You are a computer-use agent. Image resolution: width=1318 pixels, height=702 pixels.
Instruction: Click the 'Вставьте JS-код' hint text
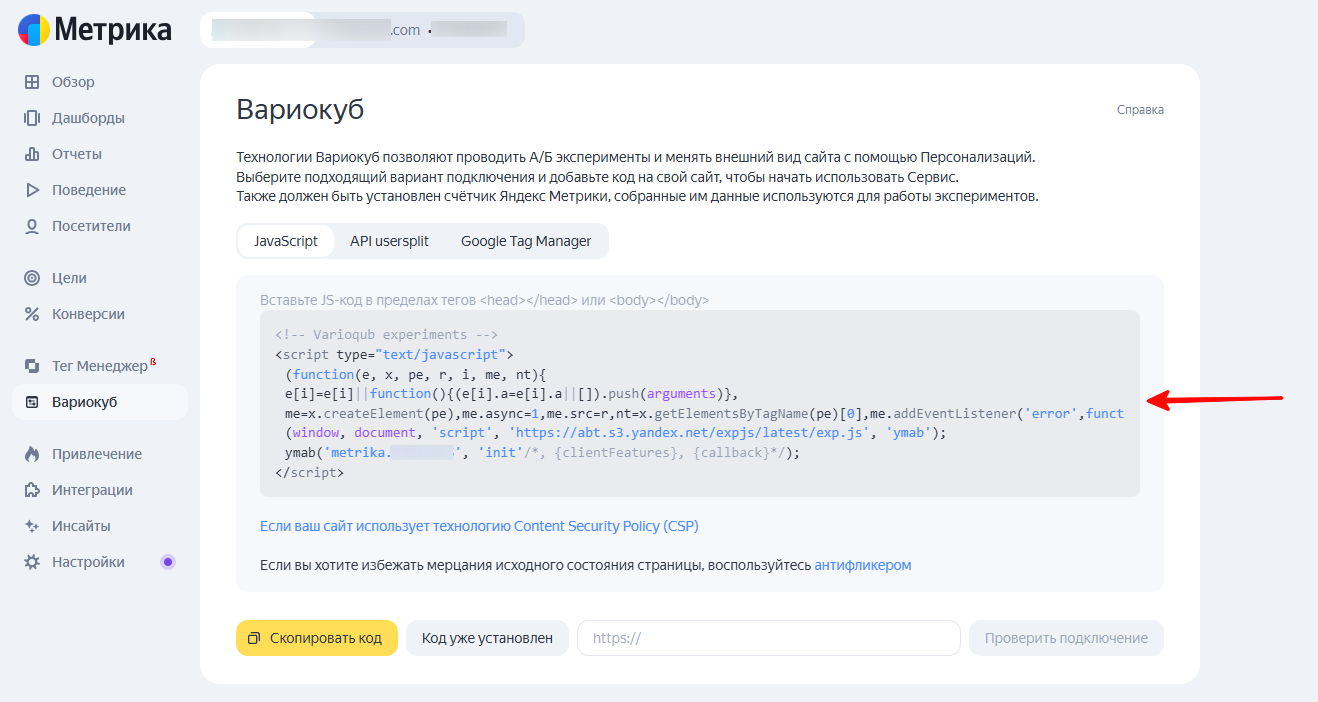point(484,300)
